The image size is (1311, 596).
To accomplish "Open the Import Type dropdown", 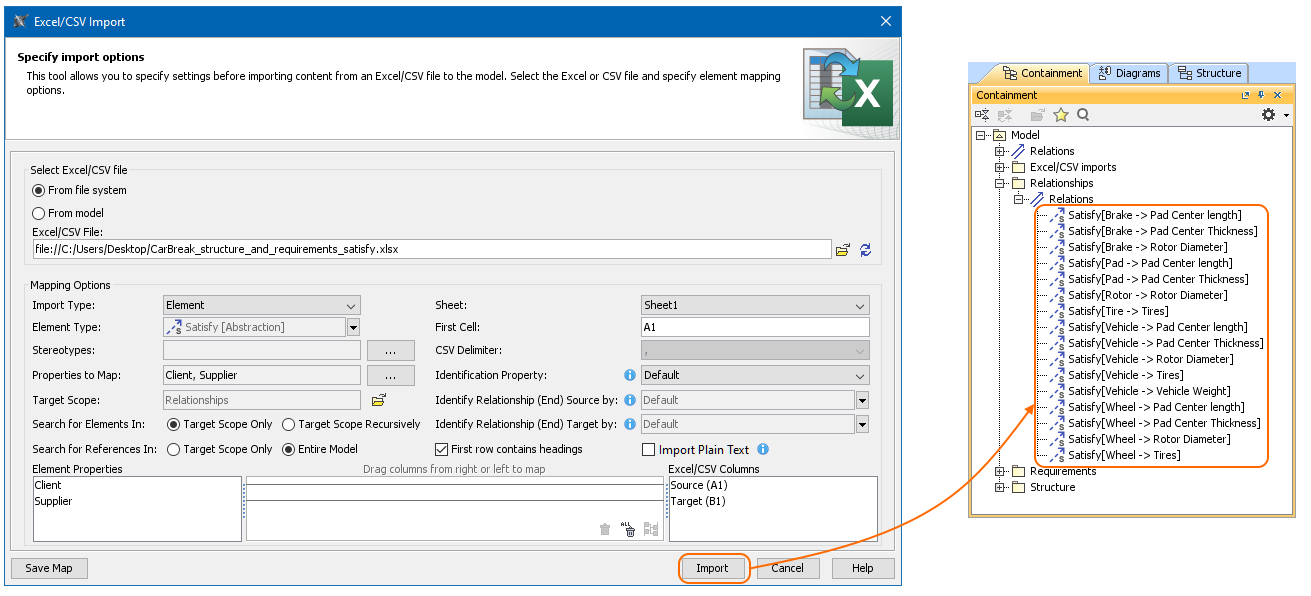I will click(261, 306).
